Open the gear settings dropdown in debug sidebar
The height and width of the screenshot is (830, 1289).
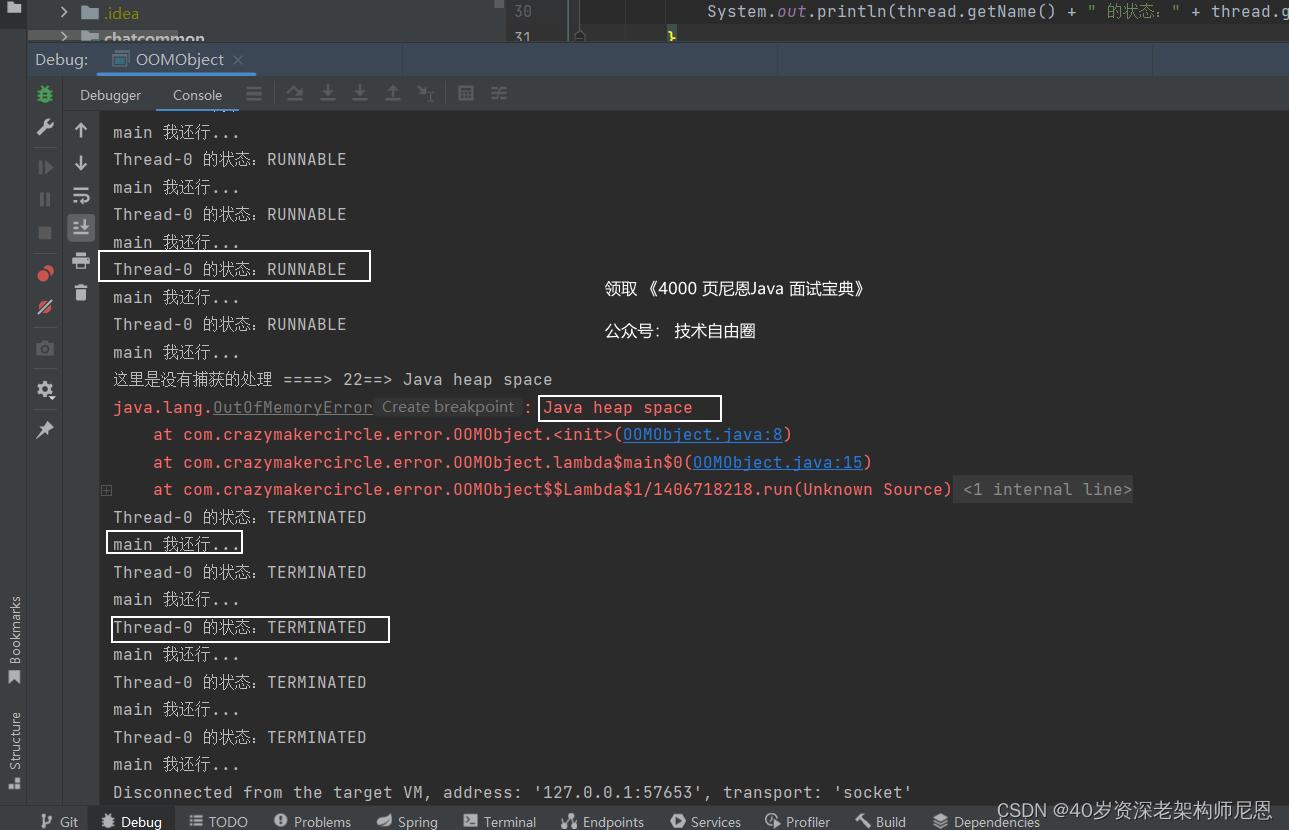45,390
